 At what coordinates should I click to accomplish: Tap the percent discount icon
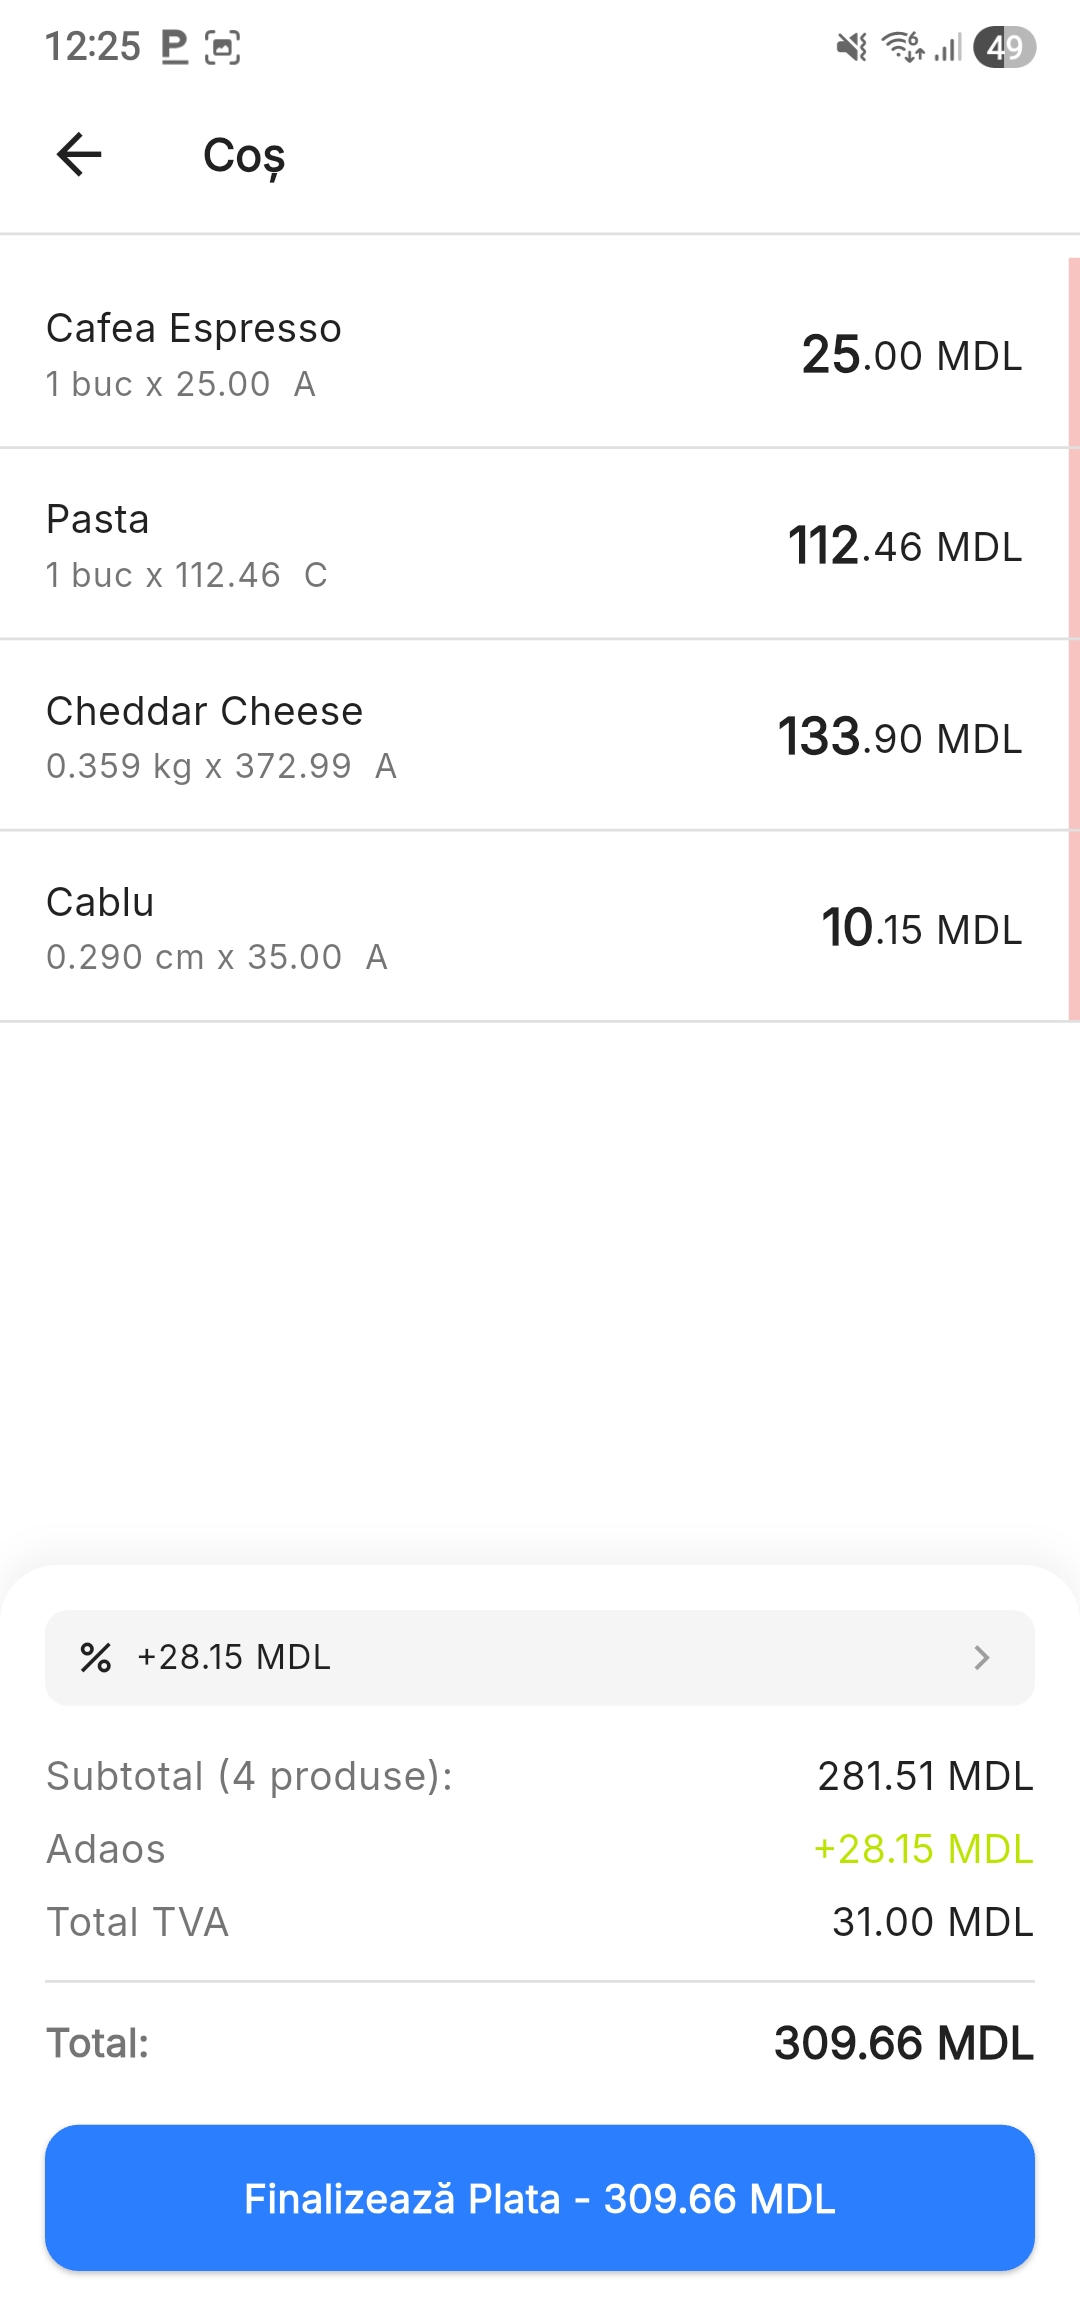tap(95, 1657)
